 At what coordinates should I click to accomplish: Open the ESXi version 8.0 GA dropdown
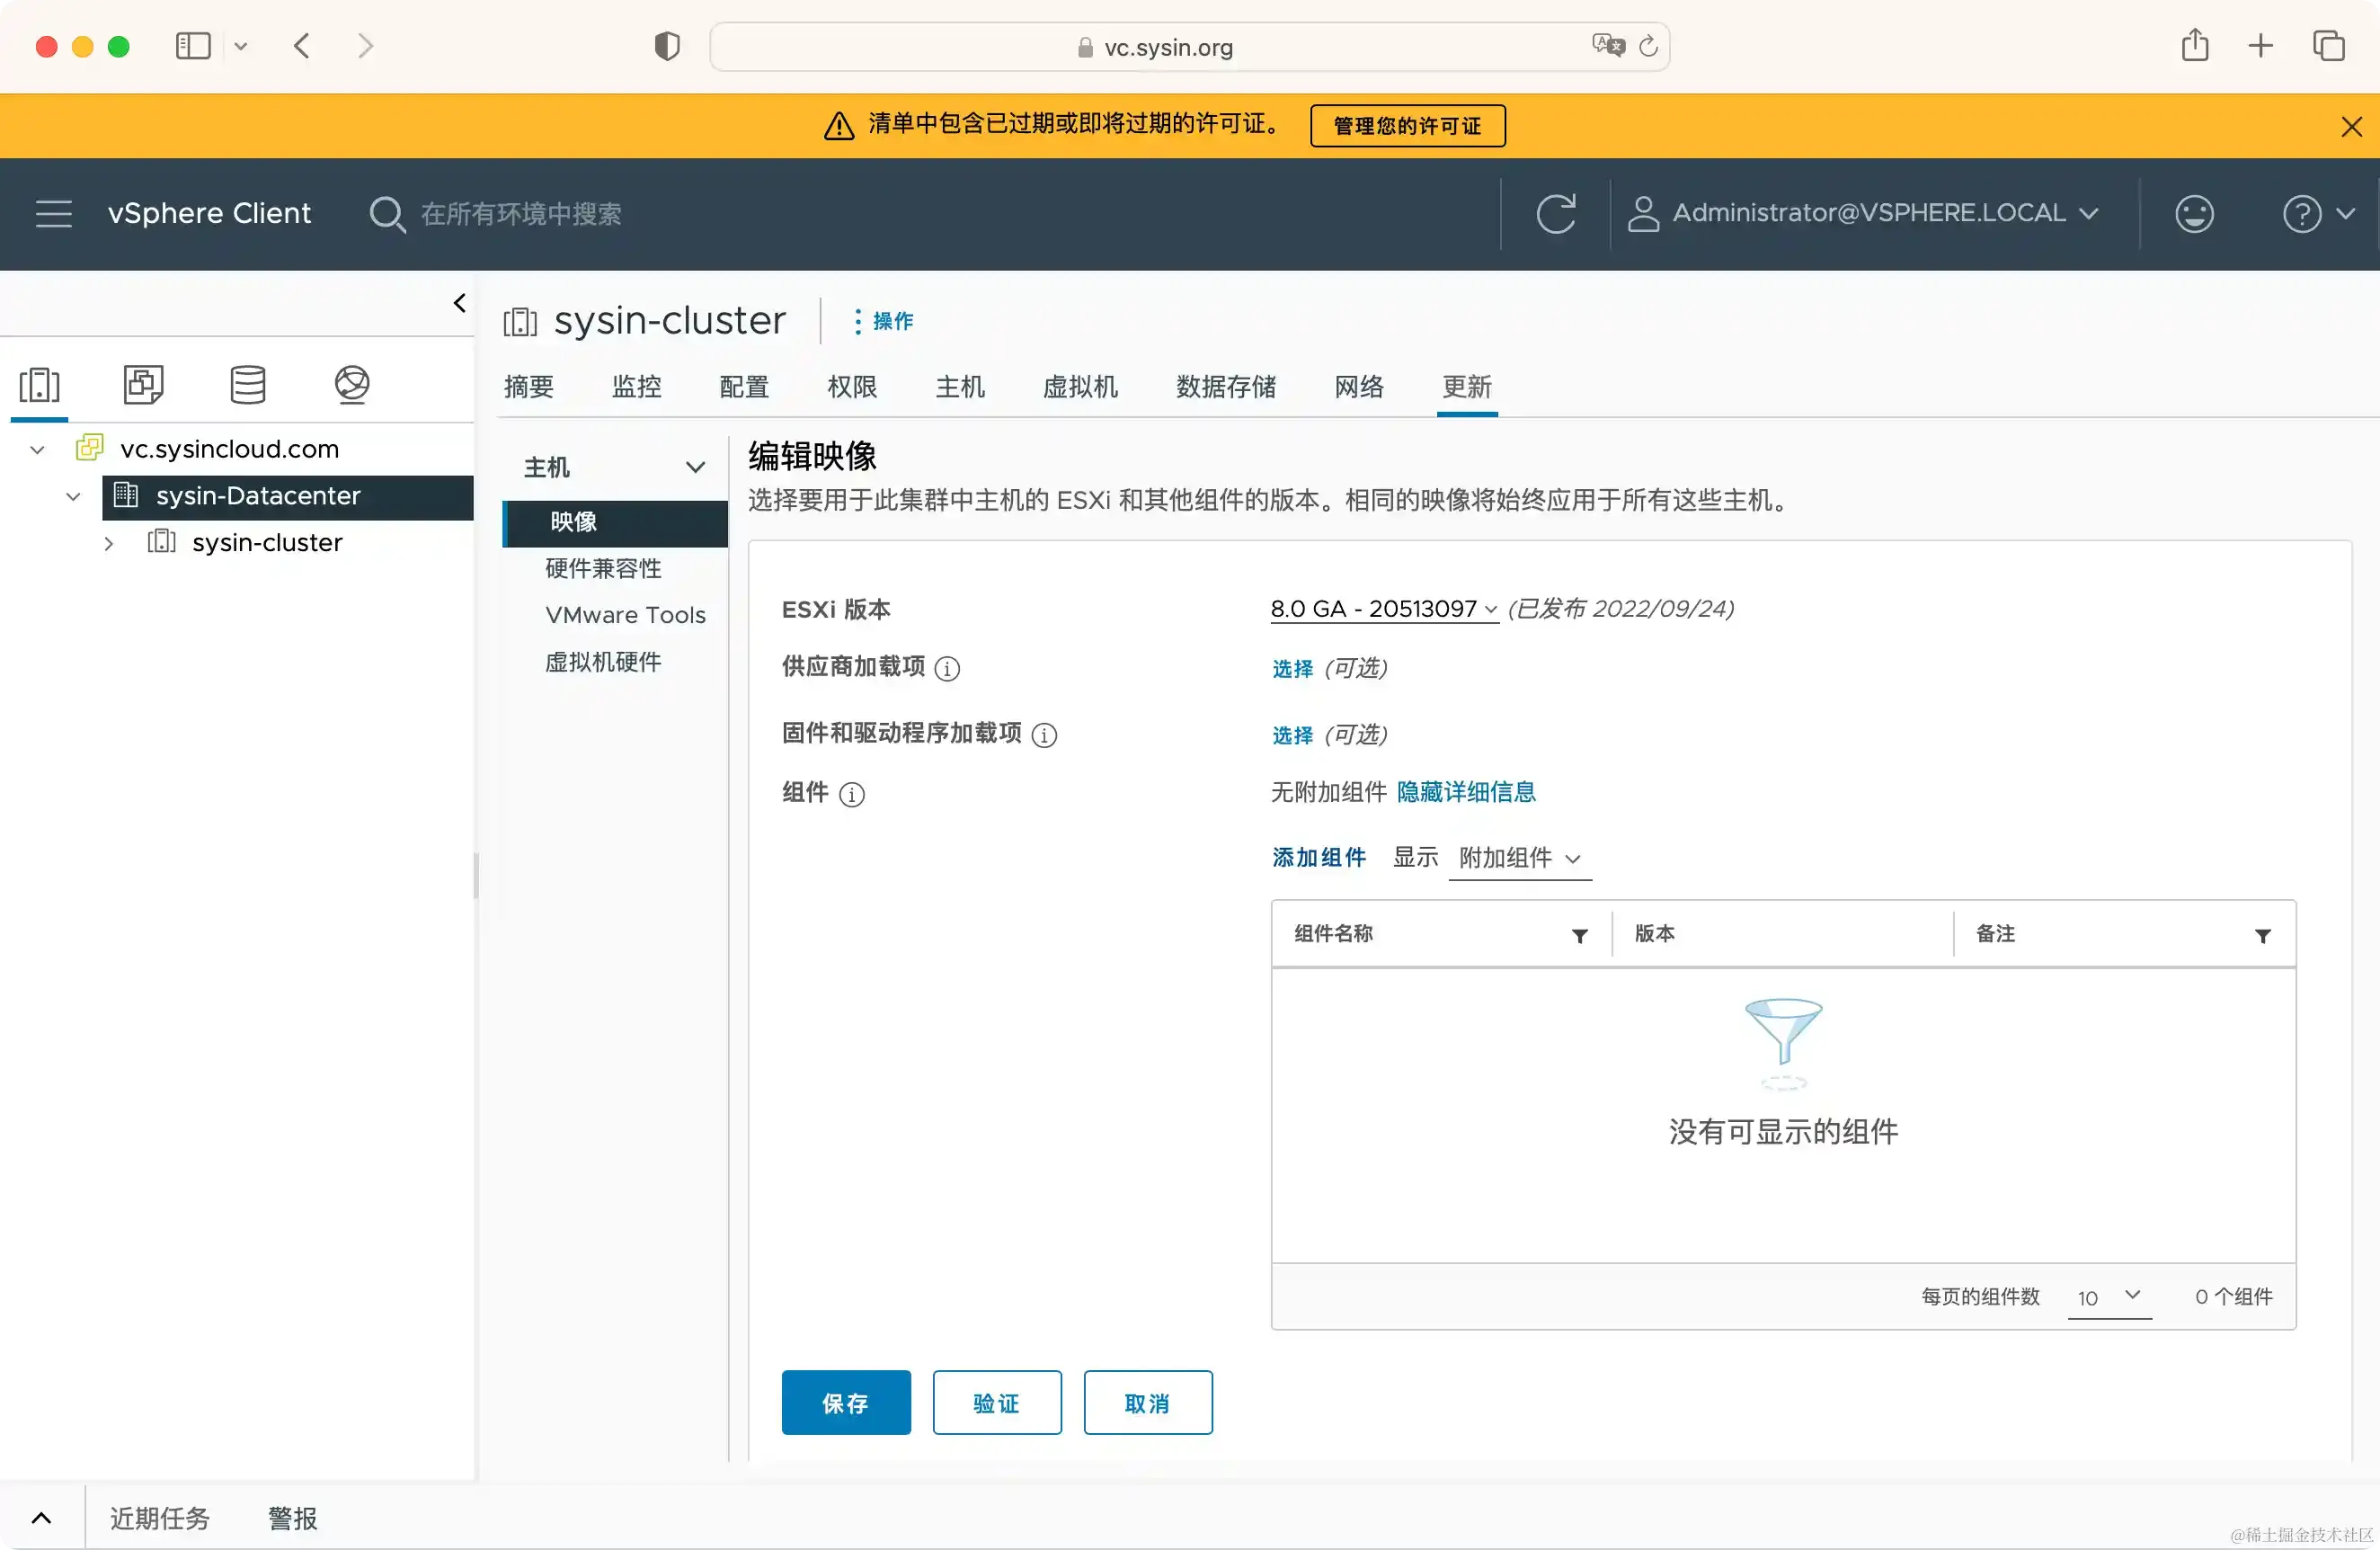click(1383, 609)
